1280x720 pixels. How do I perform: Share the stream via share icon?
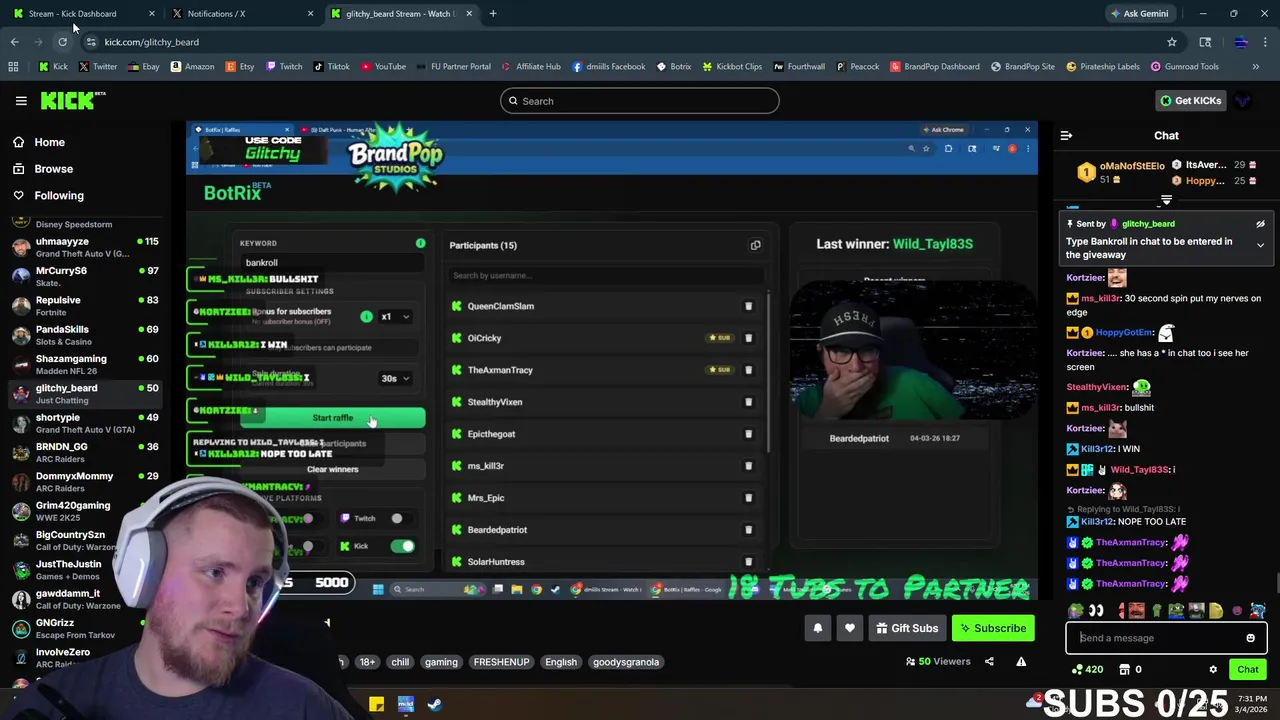(x=989, y=661)
